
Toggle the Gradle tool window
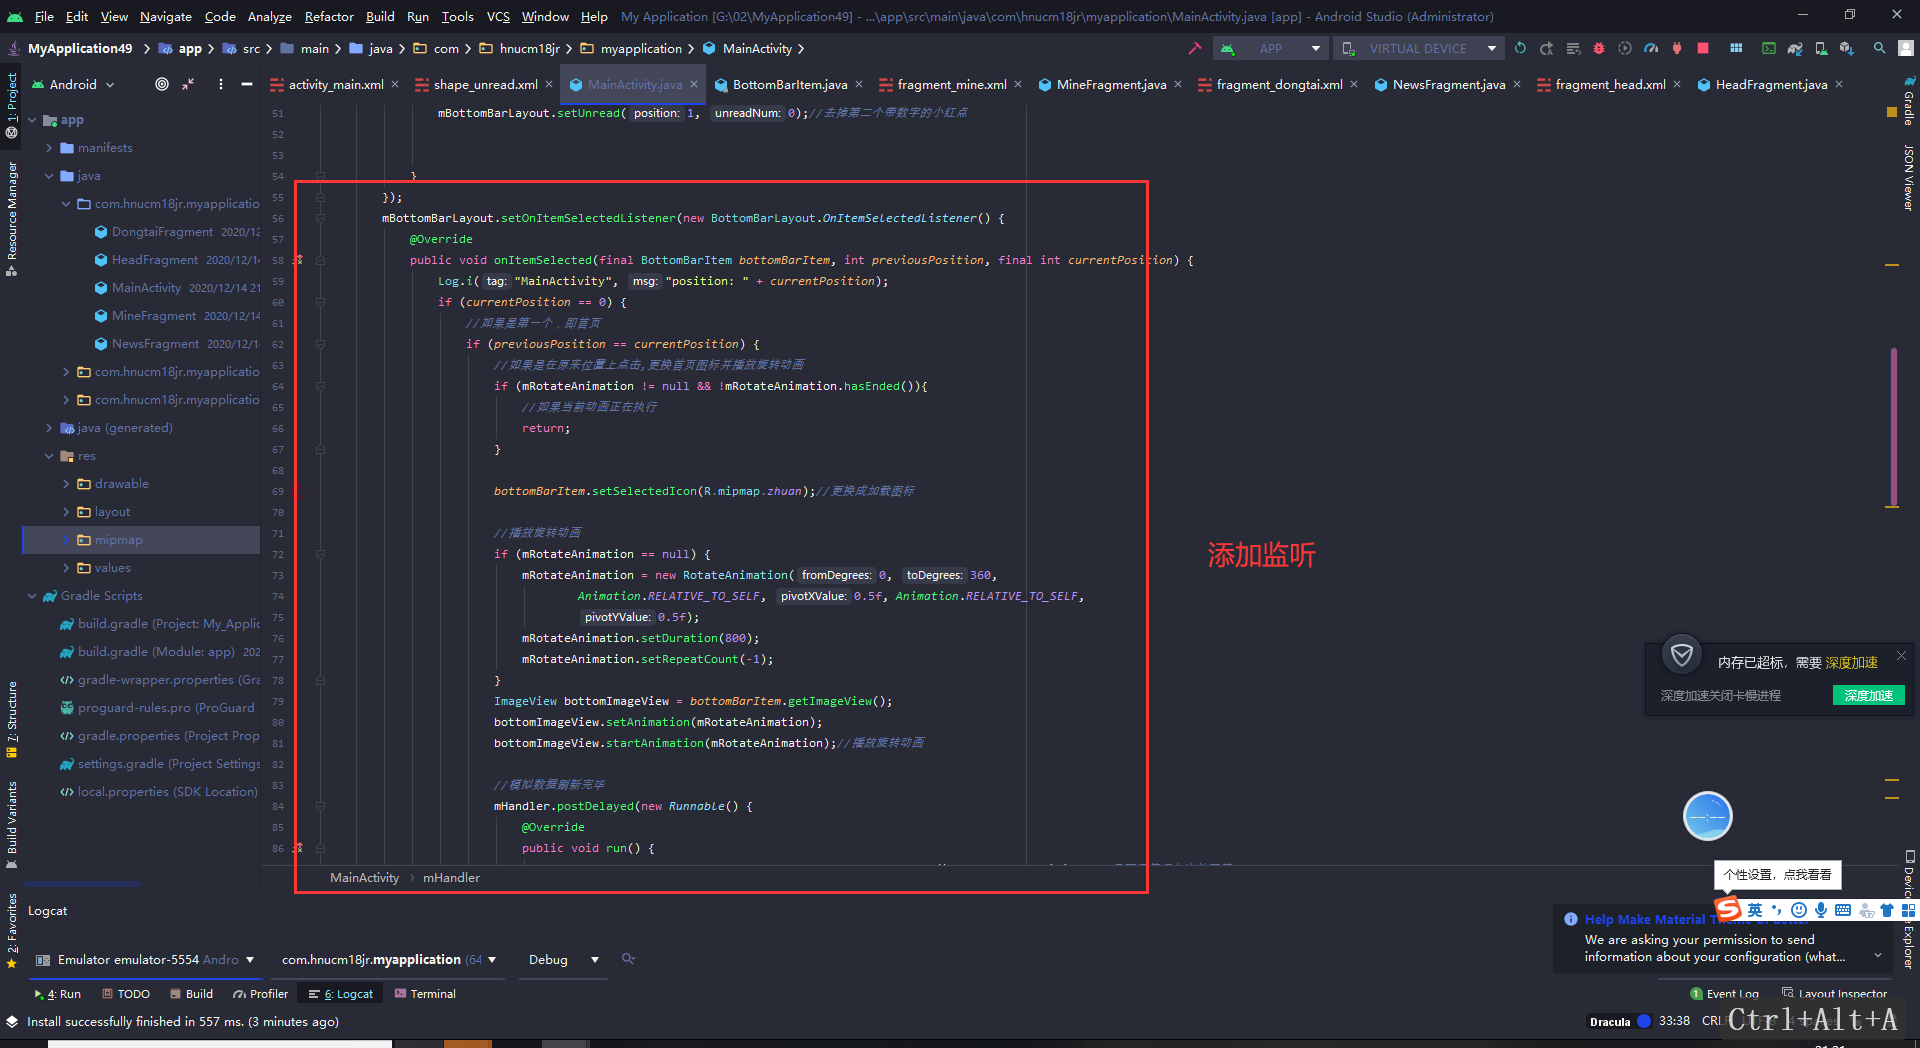(1908, 102)
